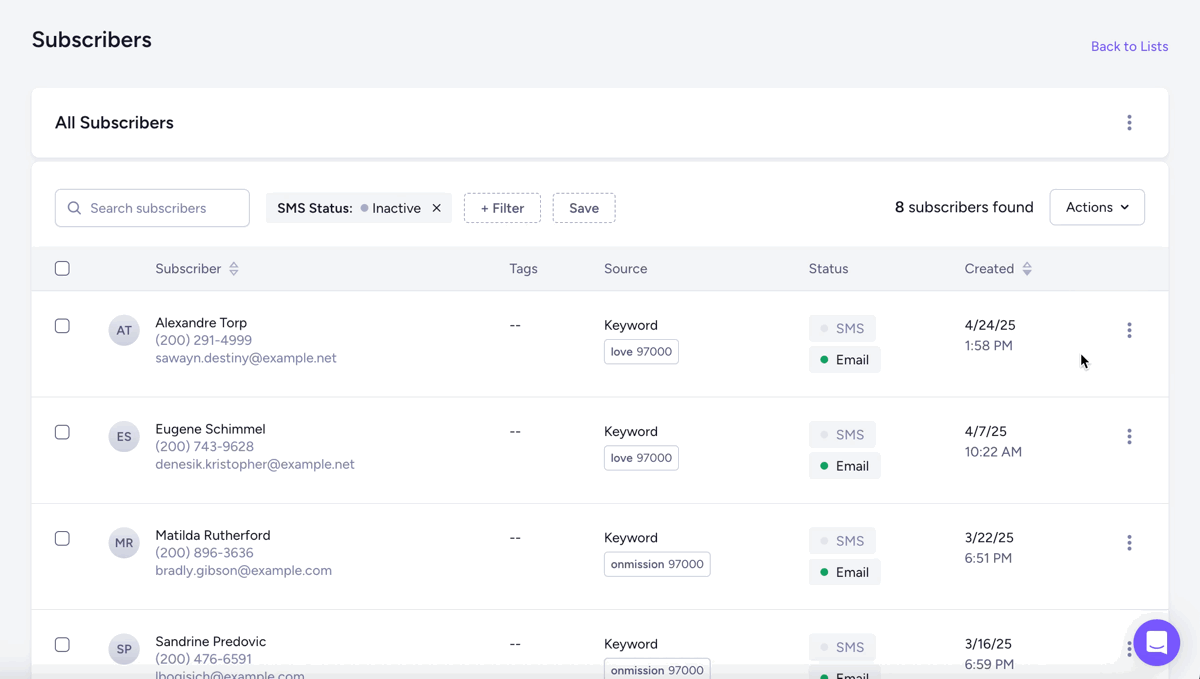This screenshot has height=679, width=1200.
Task: Open the All Subscribers options menu
Action: [x=1129, y=122]
